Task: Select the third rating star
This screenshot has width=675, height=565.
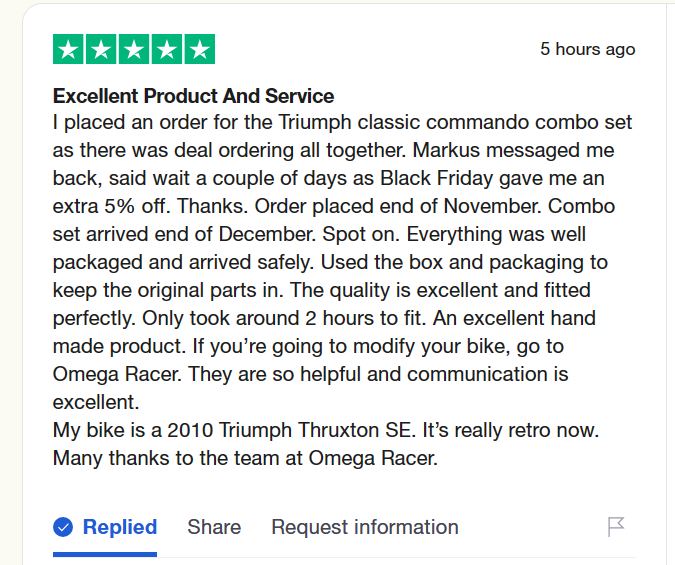Action: click(134, 49)
